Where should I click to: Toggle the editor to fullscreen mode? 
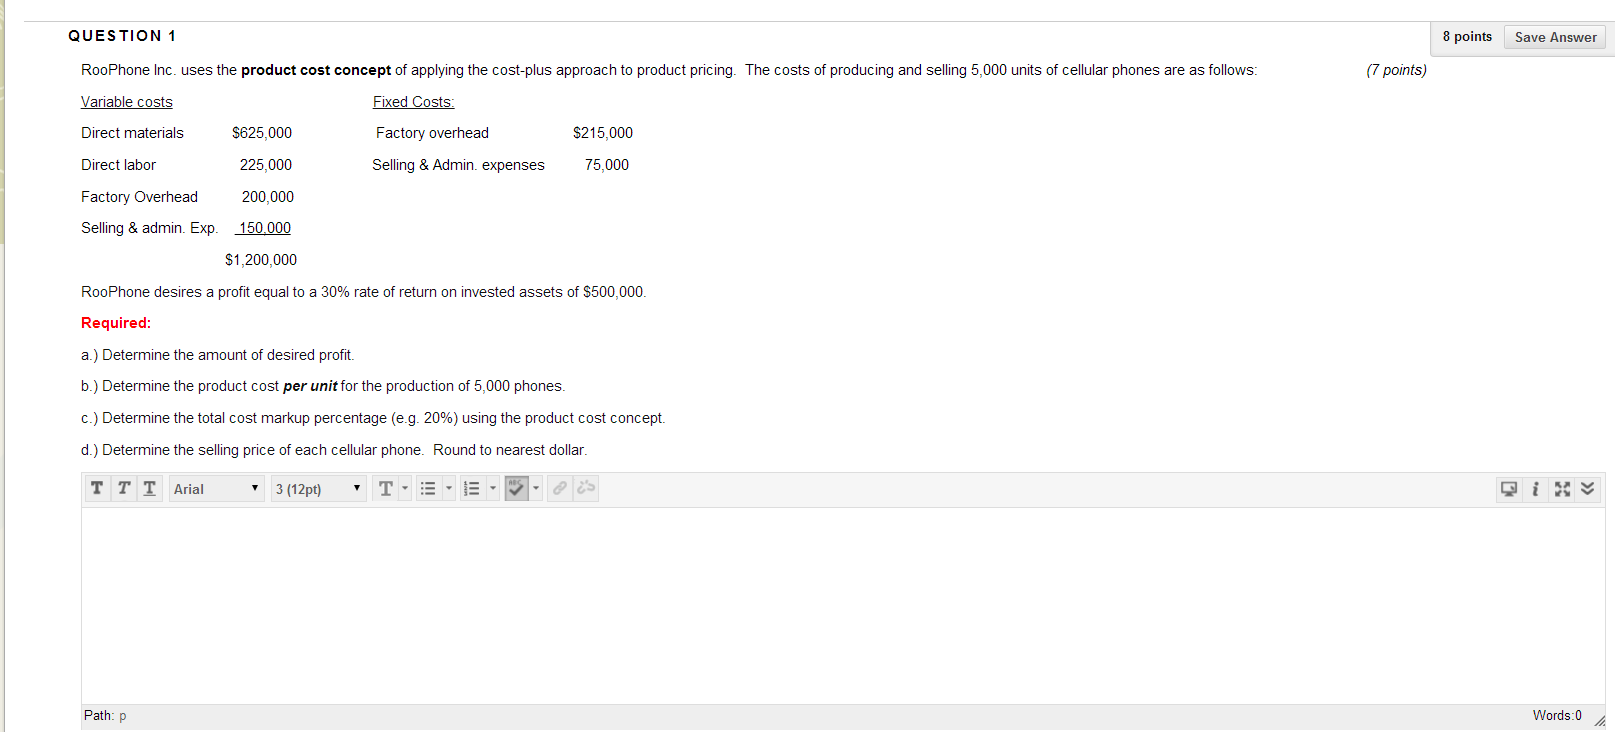tap(1562, 488)
